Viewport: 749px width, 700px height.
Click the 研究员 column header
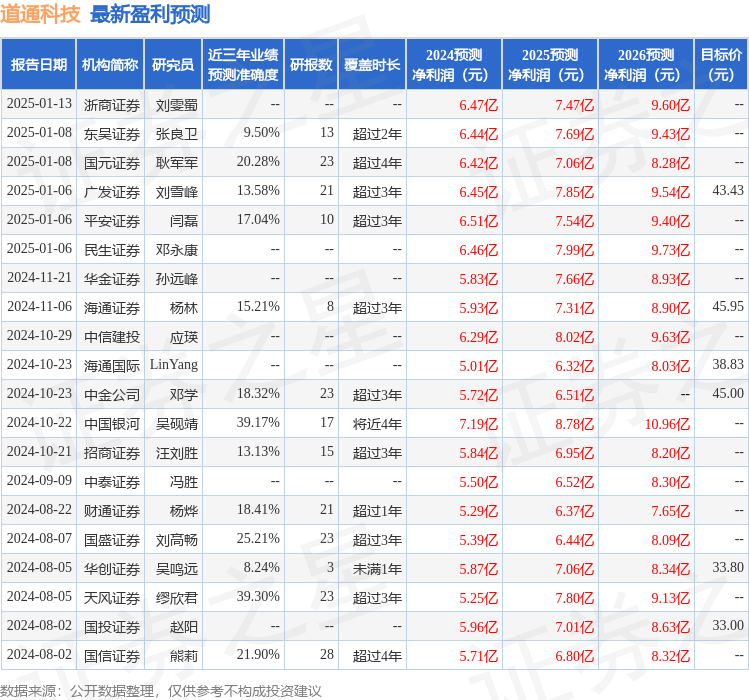pos(173,65)
